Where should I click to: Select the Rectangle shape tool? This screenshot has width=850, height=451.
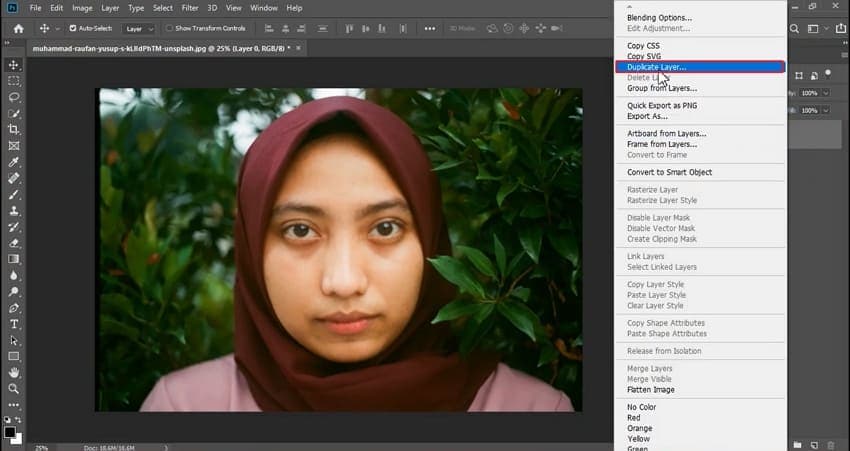[14, 357]
